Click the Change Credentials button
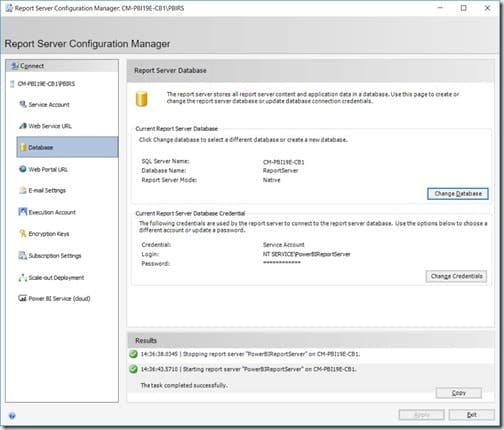 click(x=456, y=276)
